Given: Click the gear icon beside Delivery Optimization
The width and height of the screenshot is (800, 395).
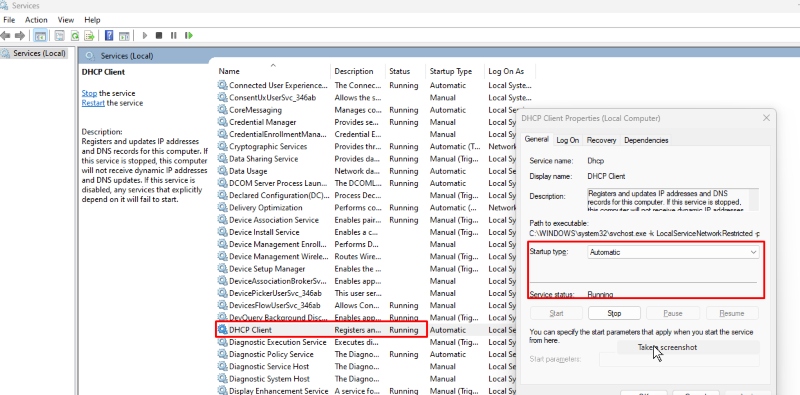Looking at the screenshot, I should pos(222,208).
